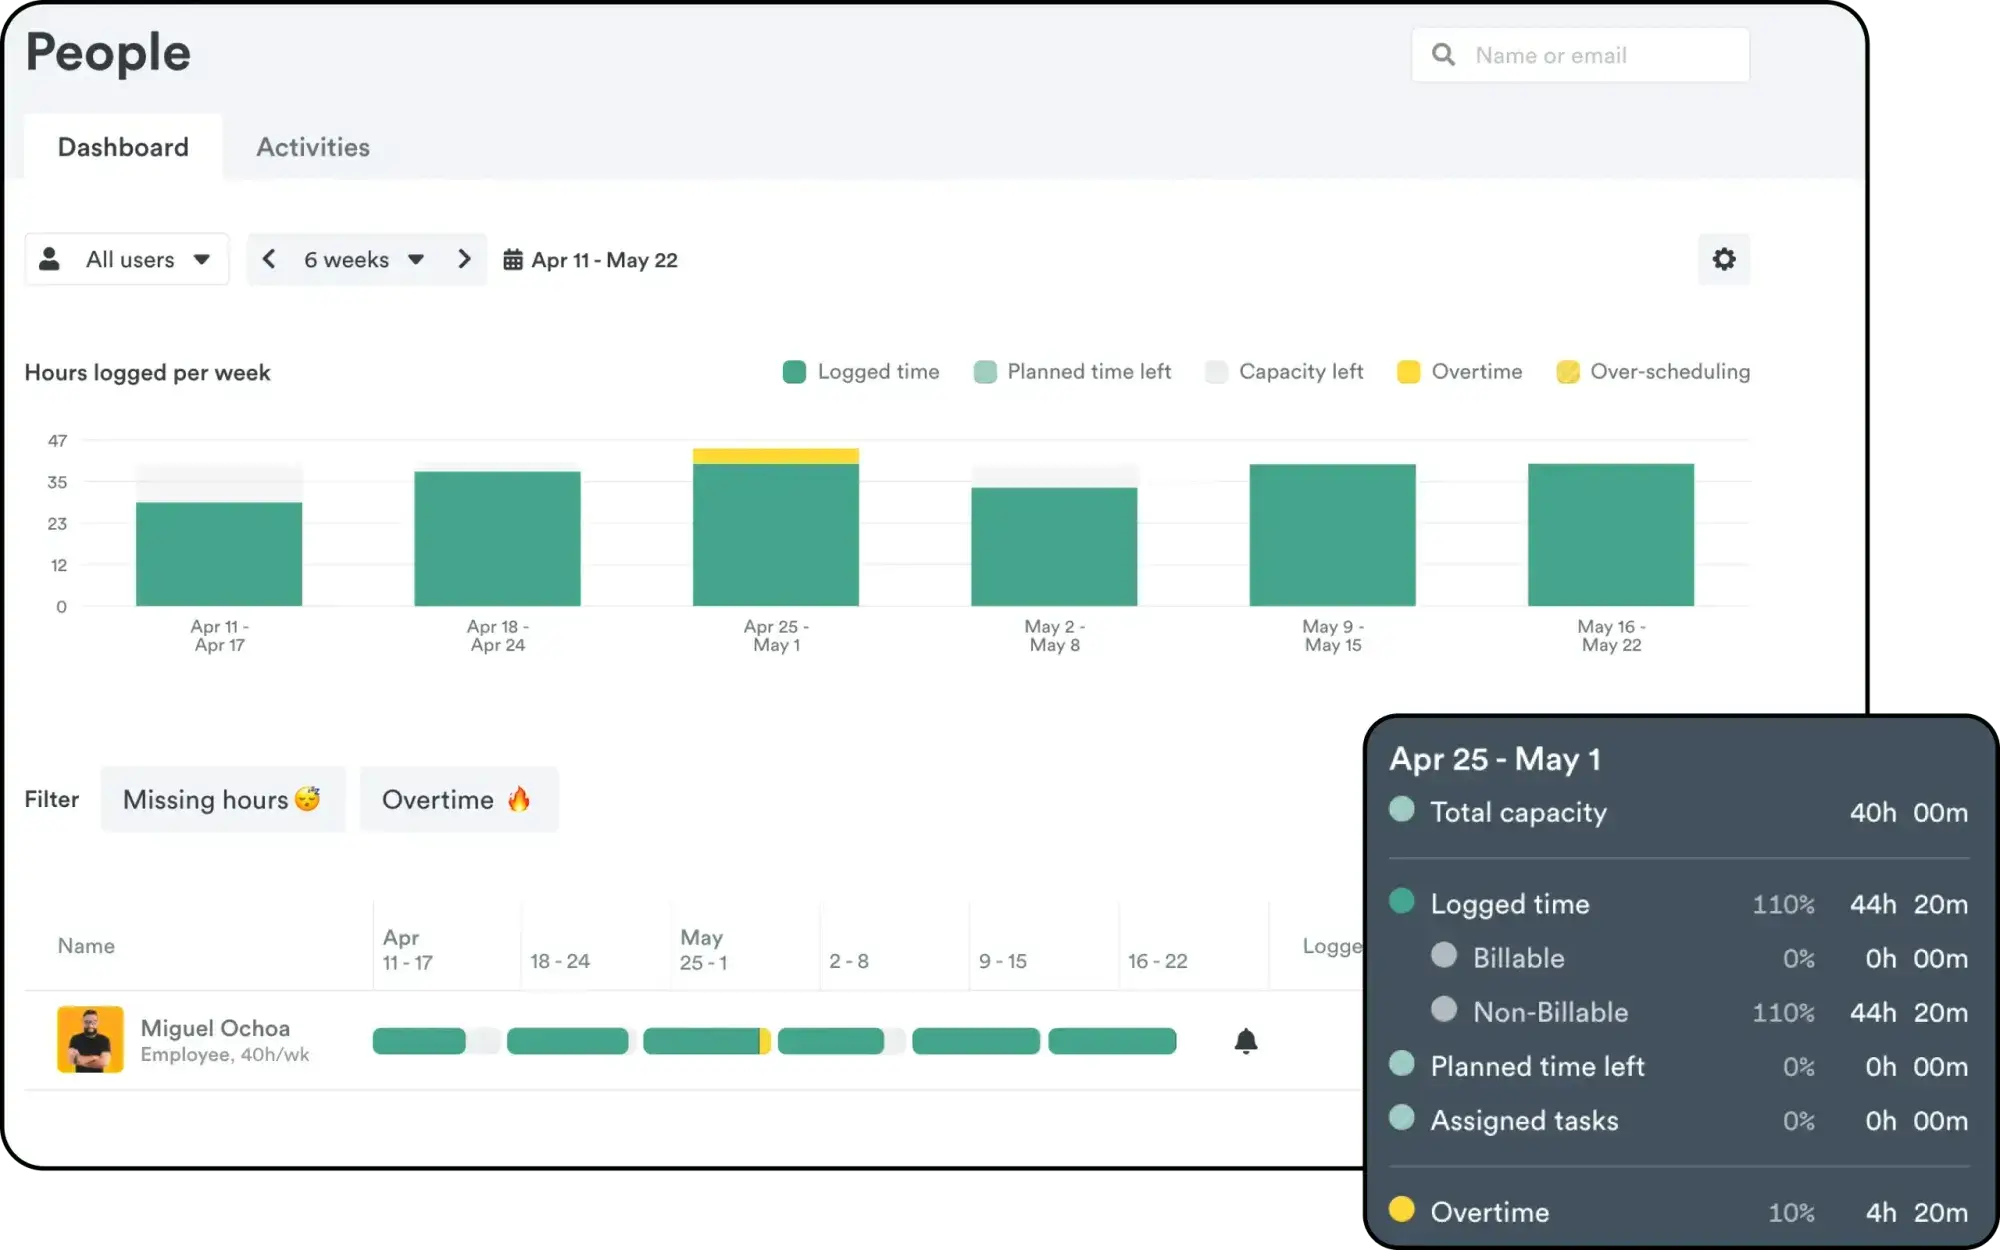Click the Employee, 40h/wk subtitle

tap(225, 1055)
